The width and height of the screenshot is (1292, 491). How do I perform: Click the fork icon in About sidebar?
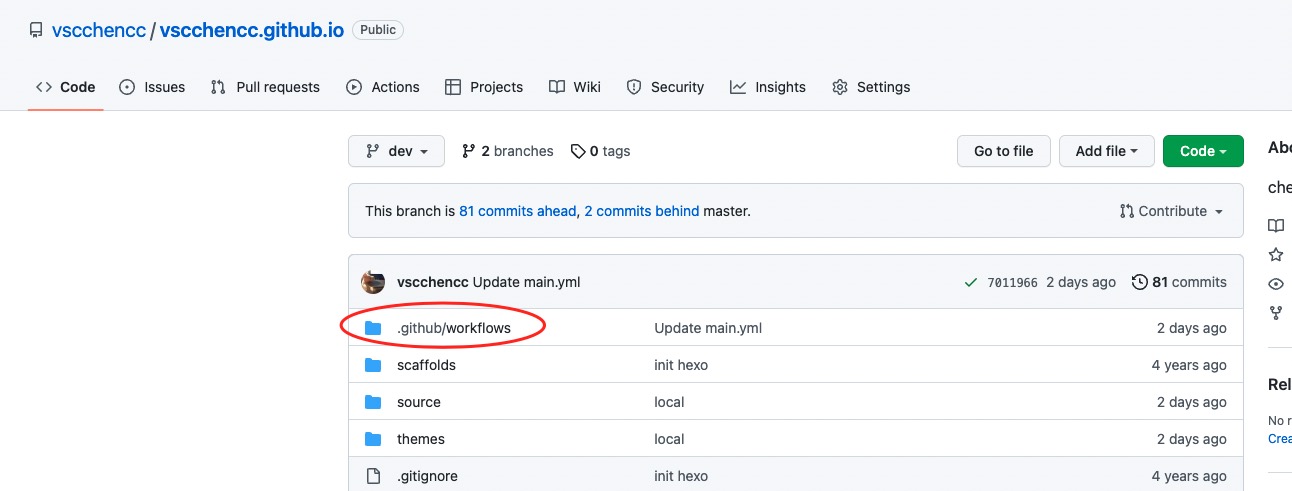click(x=1276, y=312)
